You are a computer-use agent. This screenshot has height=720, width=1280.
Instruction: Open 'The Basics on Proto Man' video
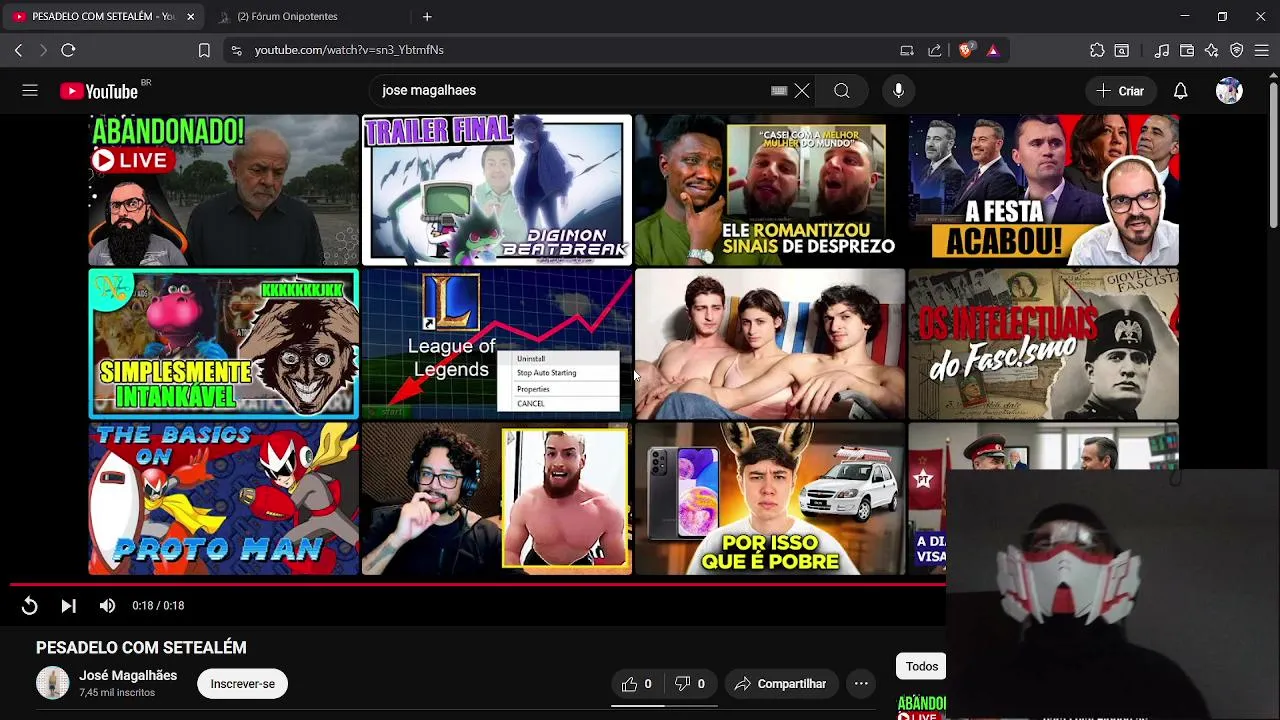click(223, 499)
